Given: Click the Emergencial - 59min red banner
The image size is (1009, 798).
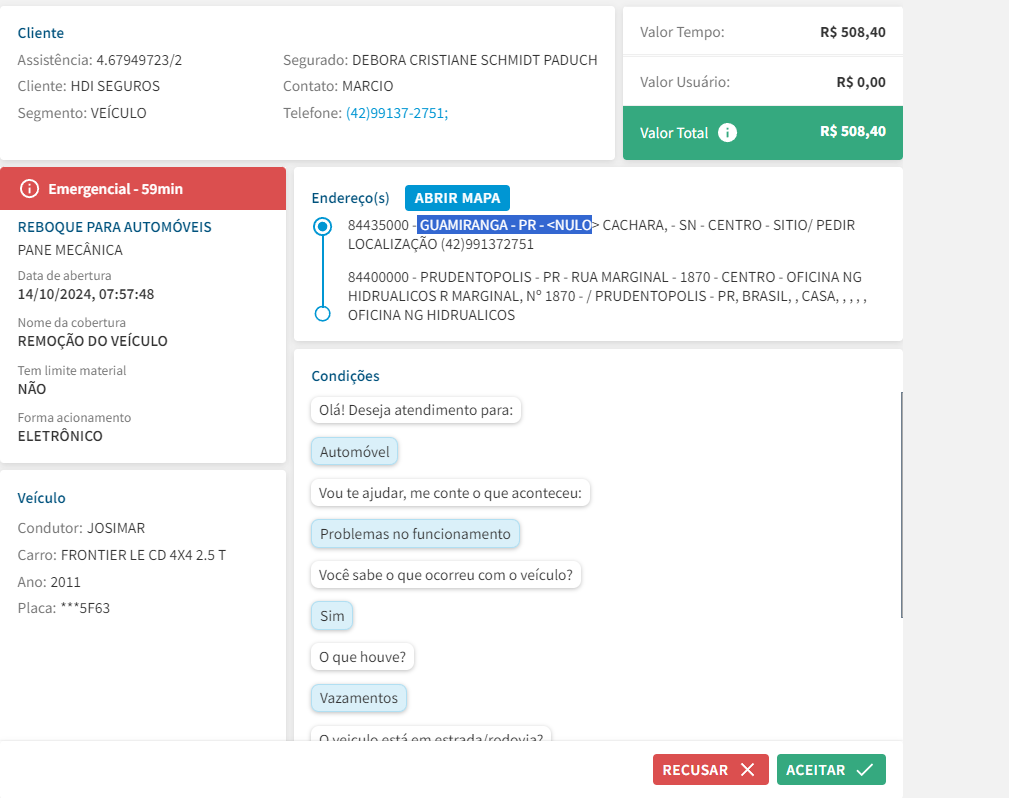Looking at the screenshot, I should pyautogui.click(x=143, y=188).
